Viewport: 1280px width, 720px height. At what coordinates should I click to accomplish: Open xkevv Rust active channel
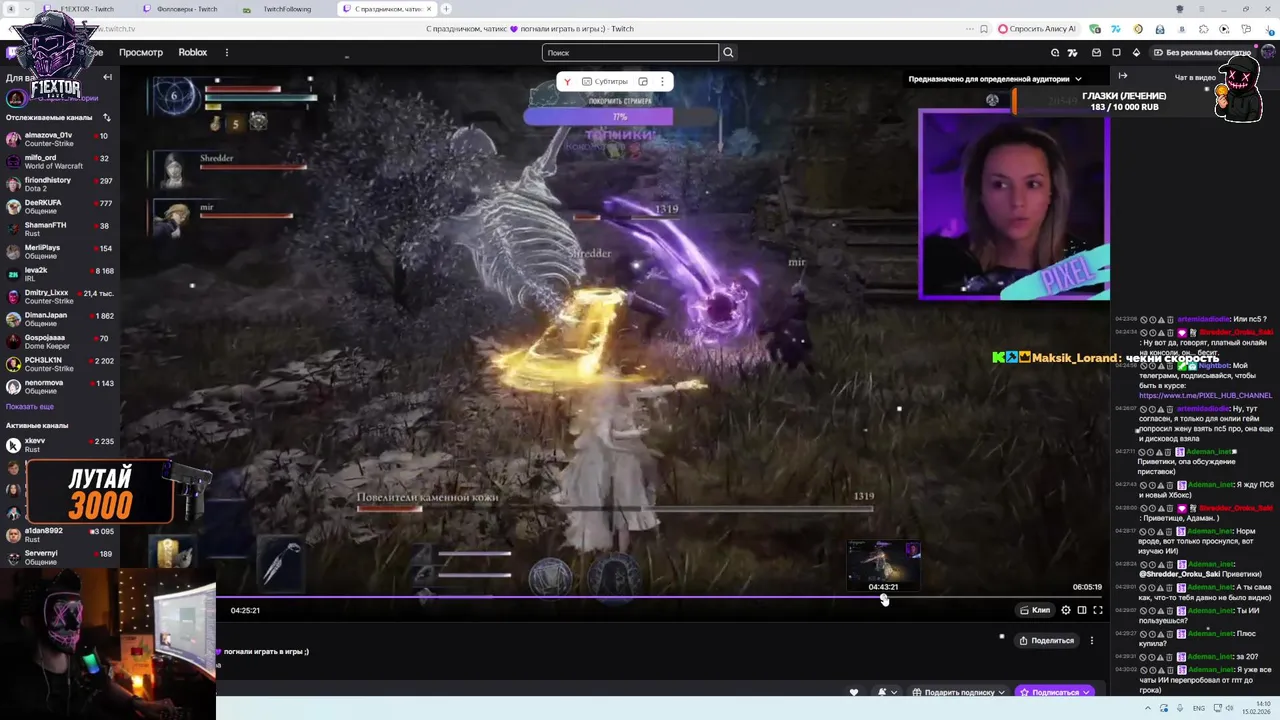60,445
